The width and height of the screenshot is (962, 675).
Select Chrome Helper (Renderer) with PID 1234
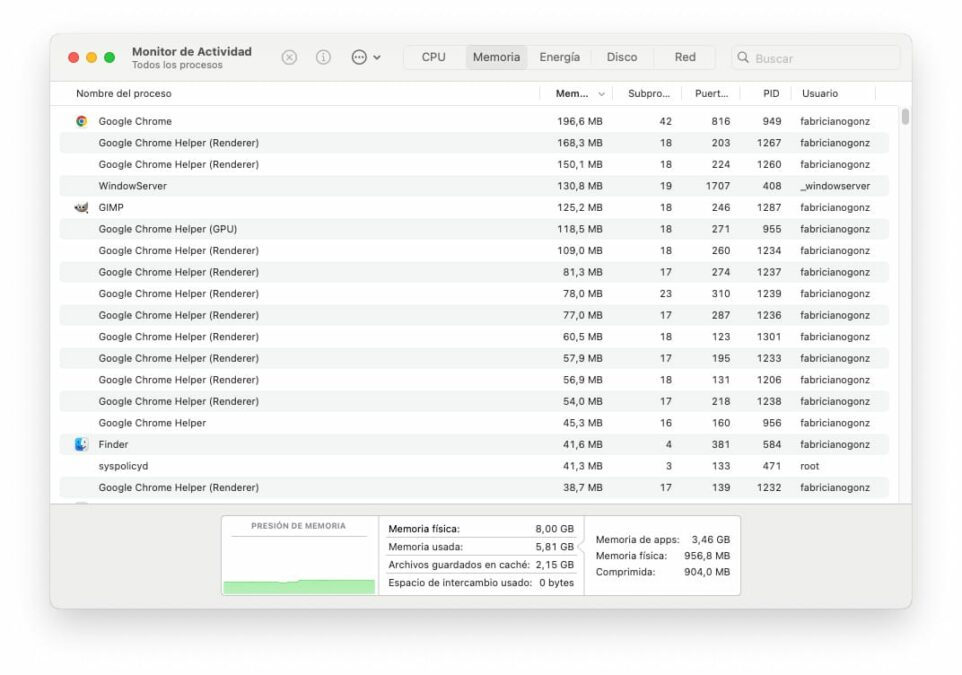point(474,250)
